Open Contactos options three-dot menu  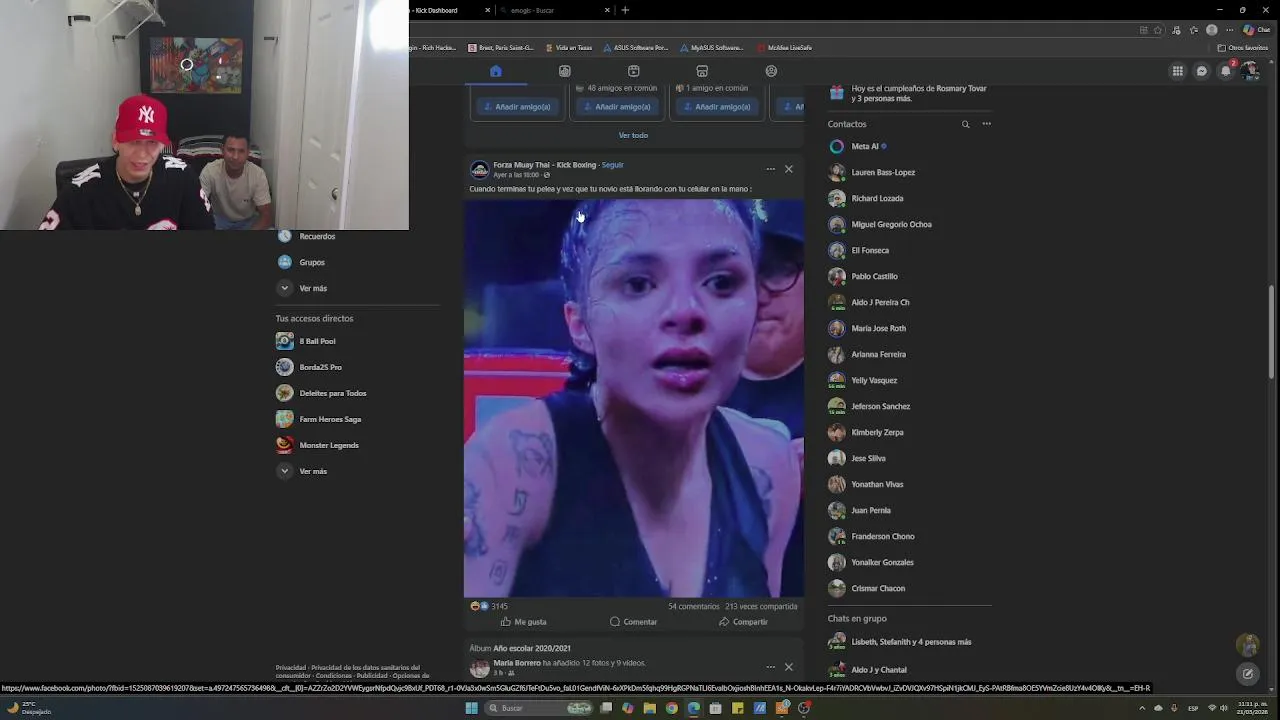(986, 124)
